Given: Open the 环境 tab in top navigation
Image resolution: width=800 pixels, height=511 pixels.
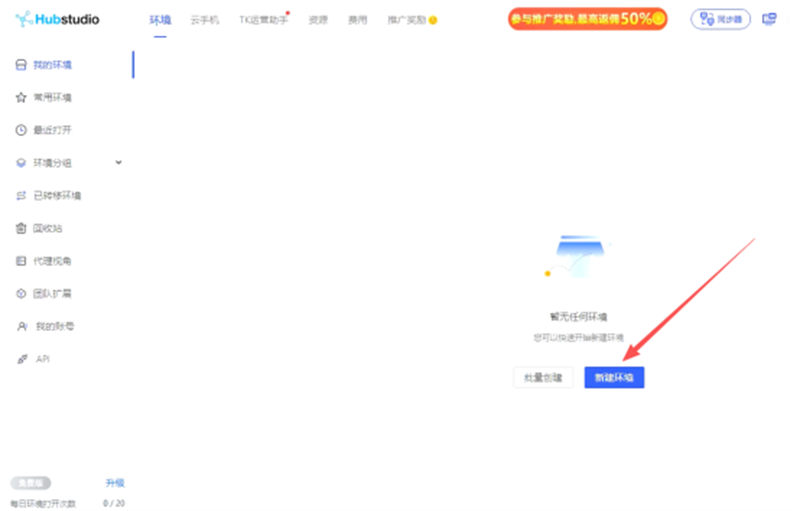Looking at the screenshot, I should (x=160, y=20).
